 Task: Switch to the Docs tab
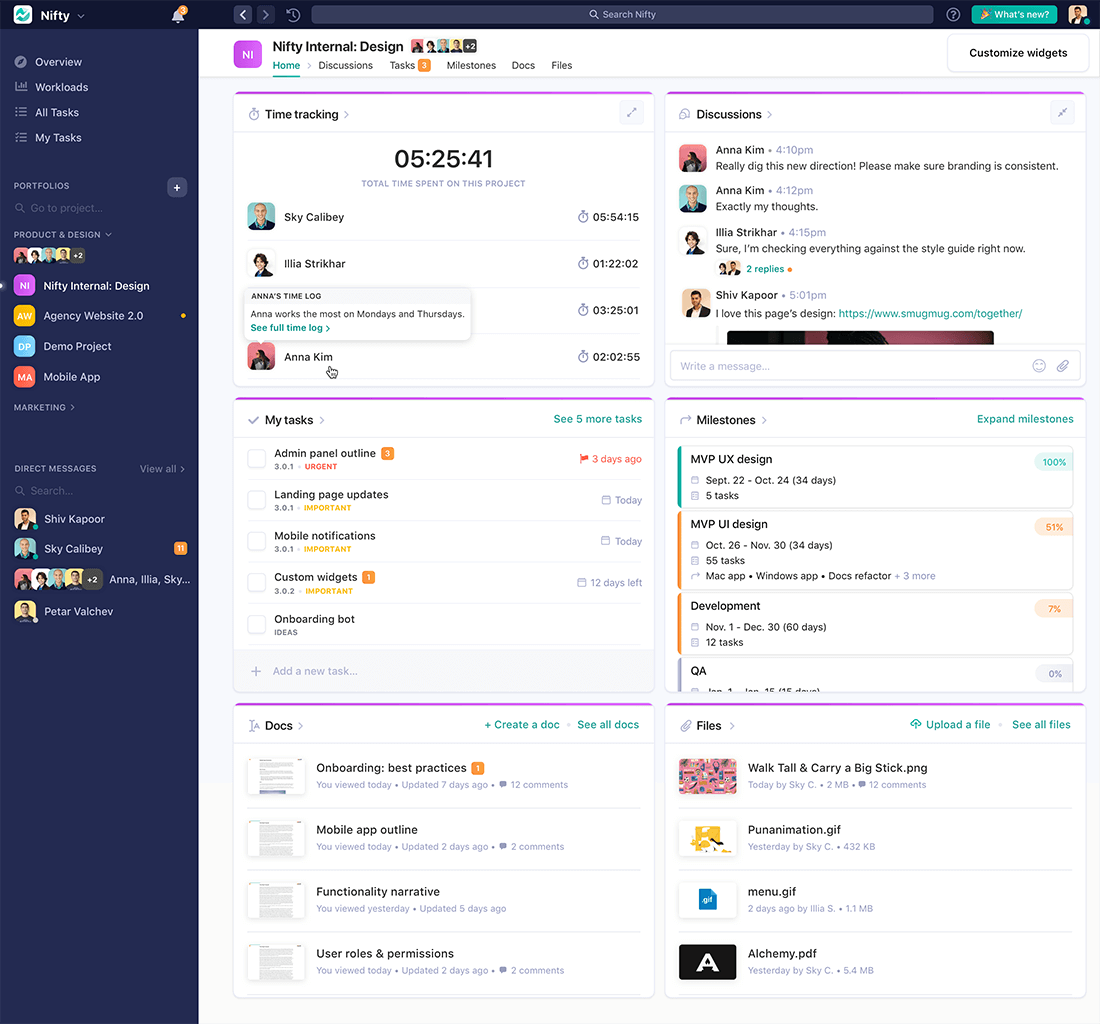click(523, 65)
